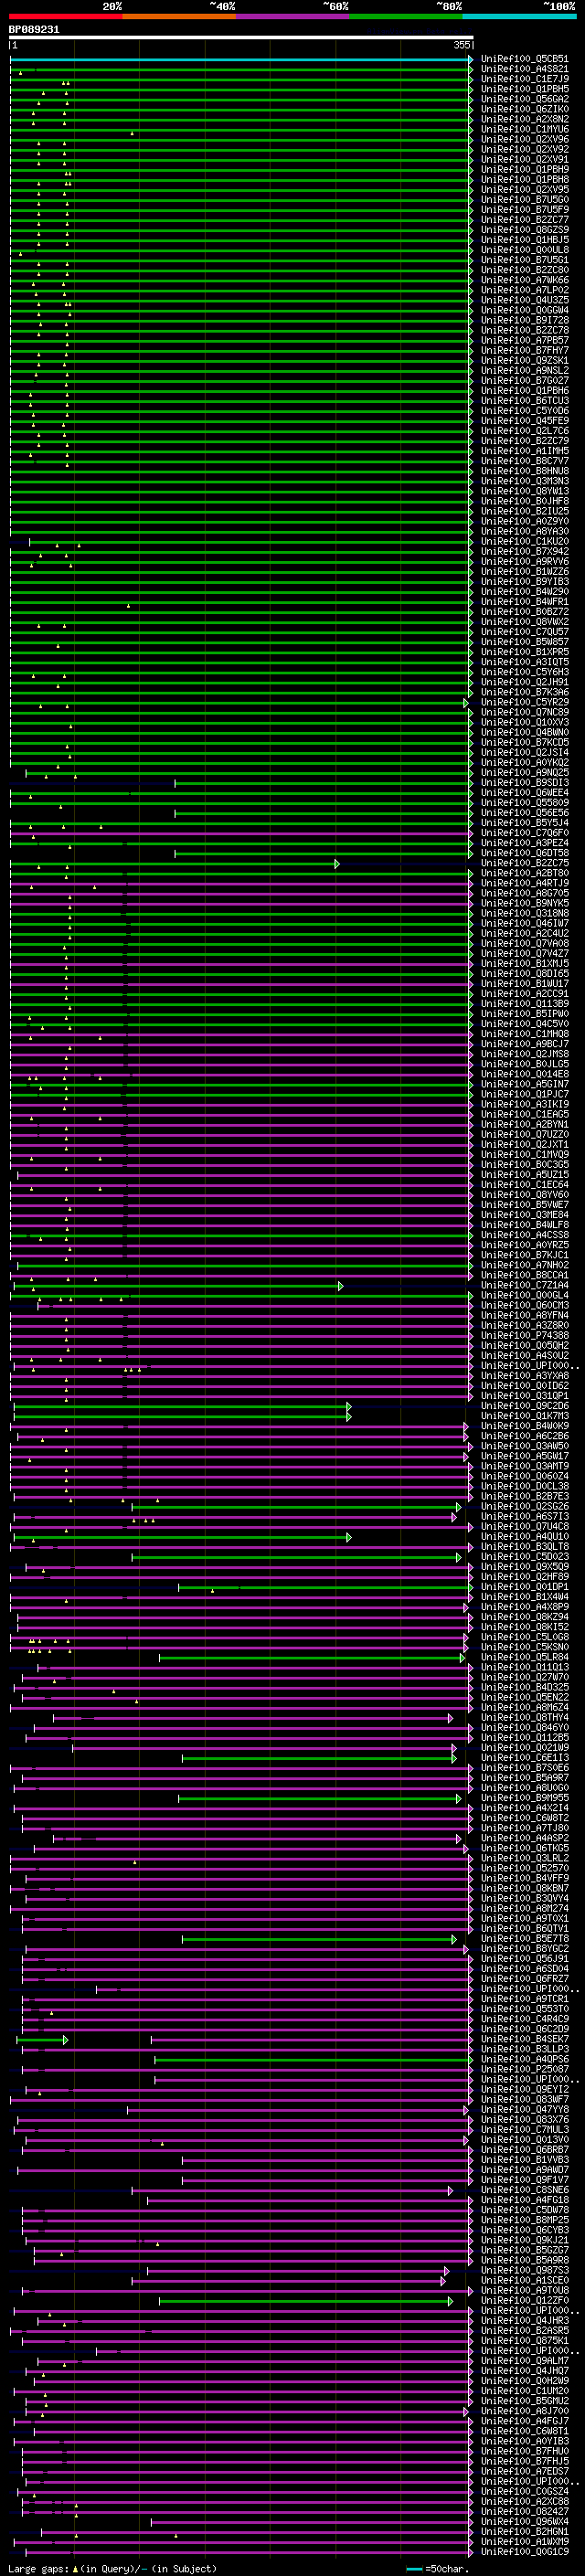Select label UniRef100_A1IMH5
585x2576 pixels.
[524, 452]
